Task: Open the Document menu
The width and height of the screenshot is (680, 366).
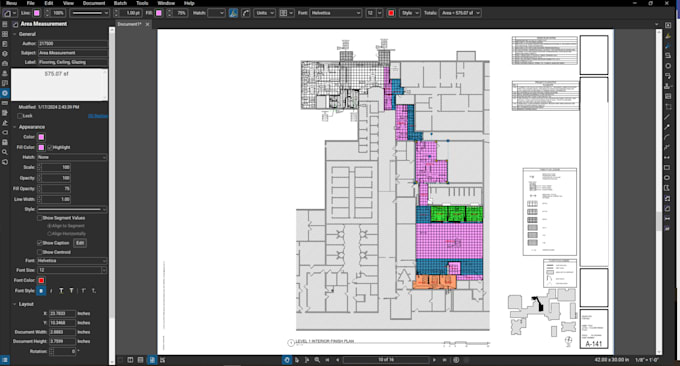Action: 94,3
